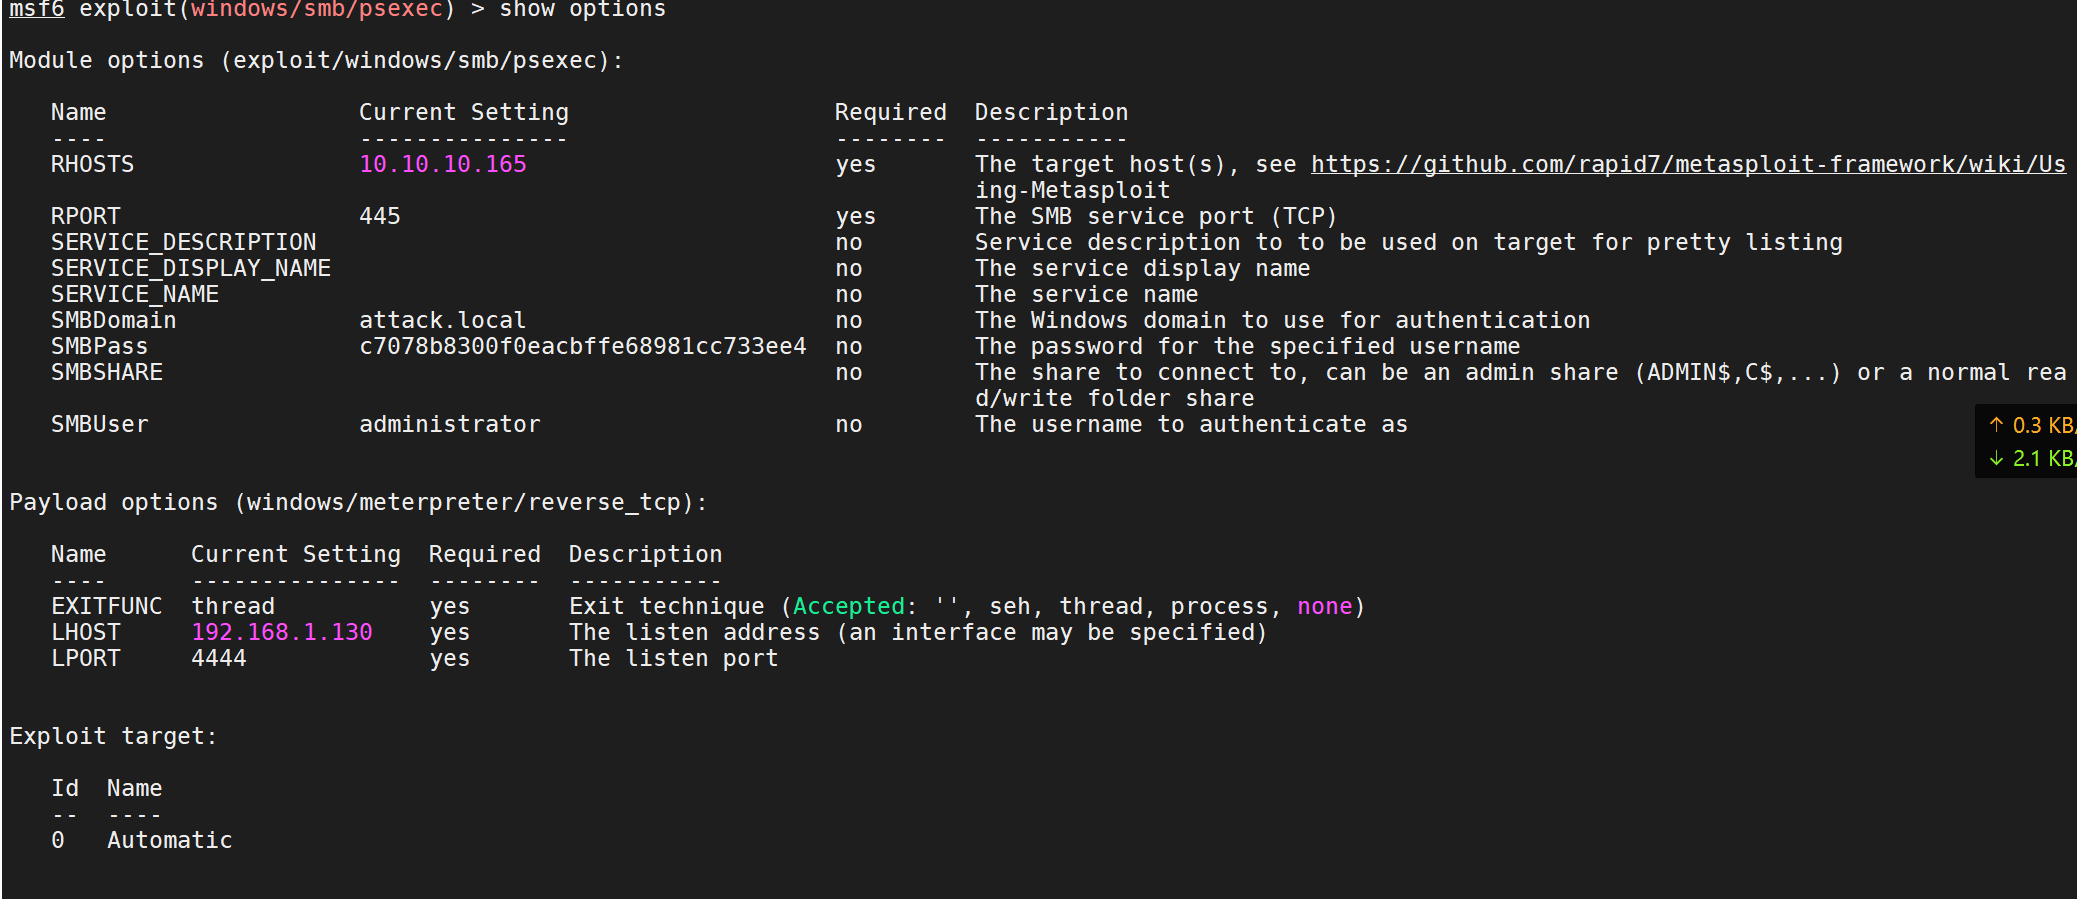
Task: Click the SERVICE_DISPLAY_NAME option name
Action: (x=191, y=268)
